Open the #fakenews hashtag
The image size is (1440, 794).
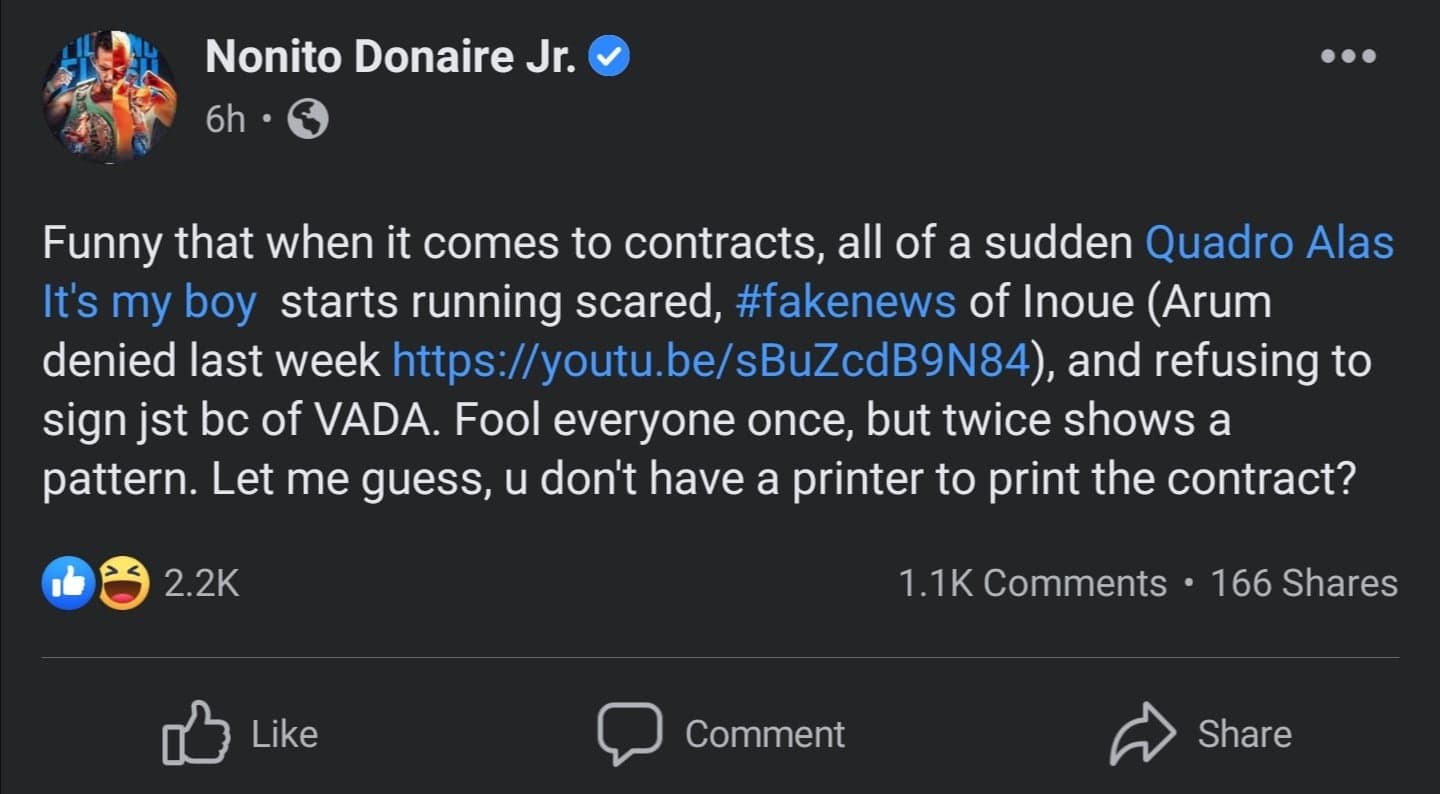(x=845, y=301)
